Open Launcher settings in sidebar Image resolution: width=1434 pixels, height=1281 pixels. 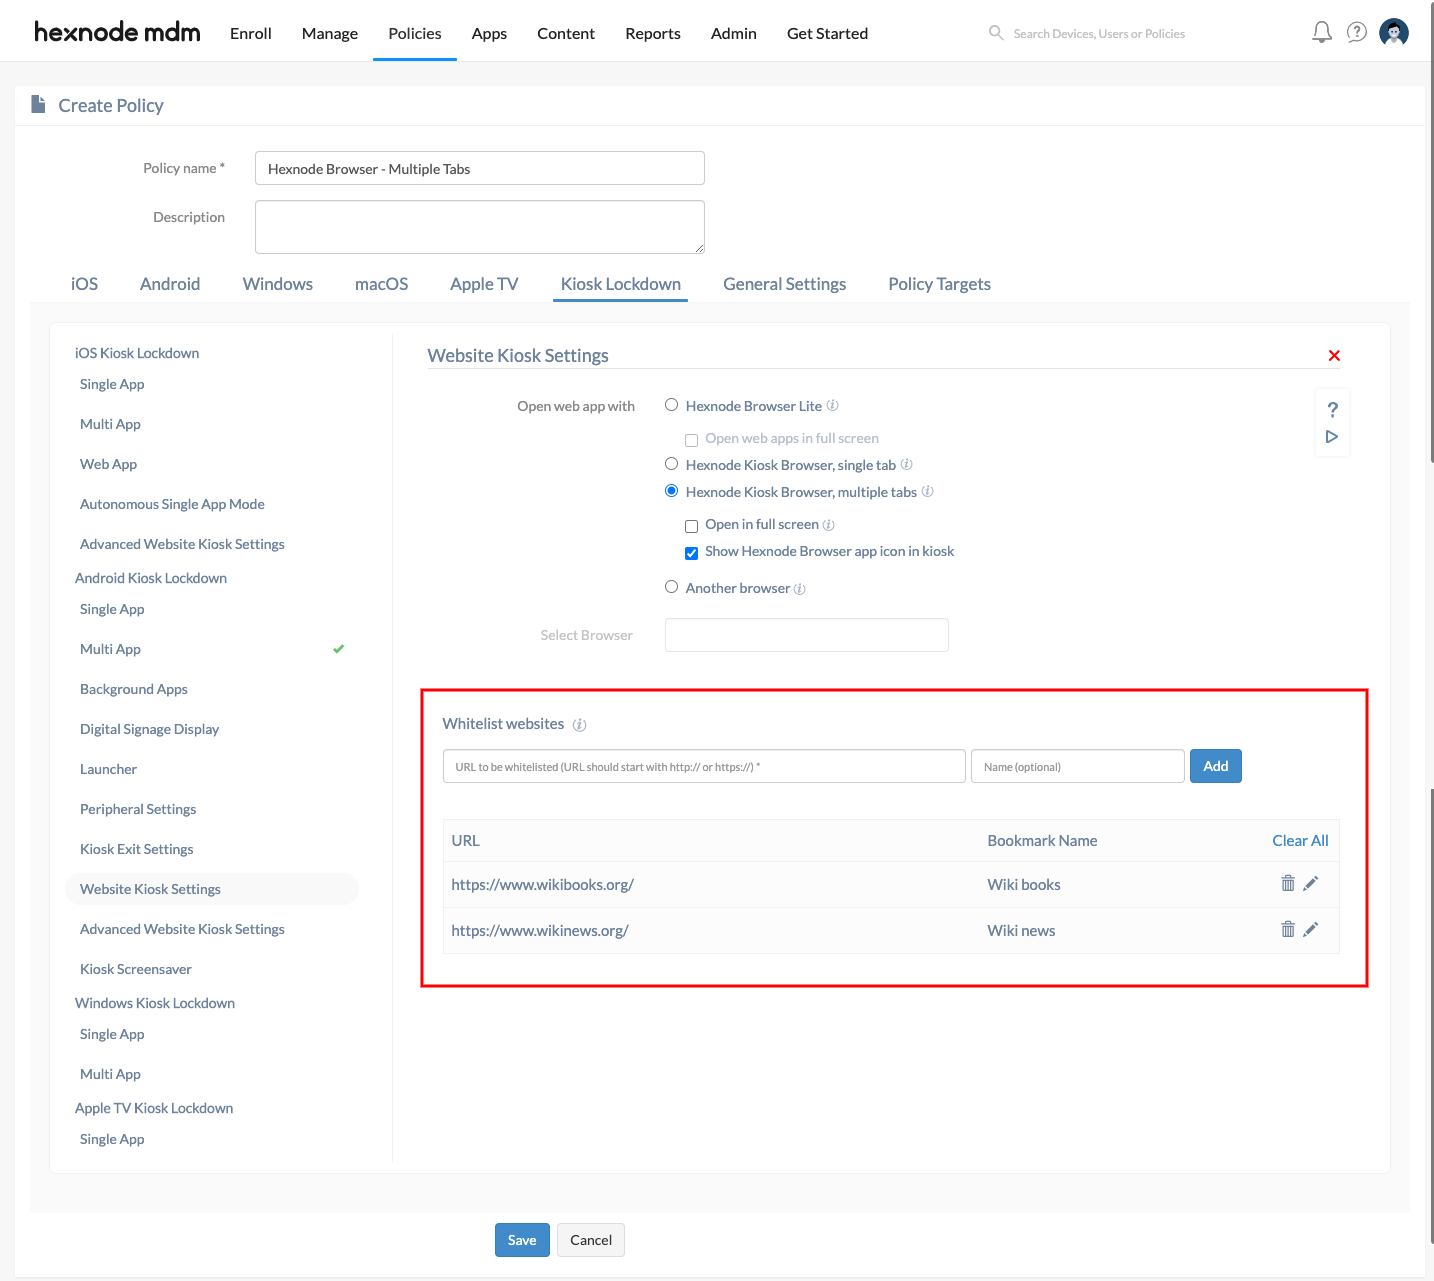[x=108, y=769]
